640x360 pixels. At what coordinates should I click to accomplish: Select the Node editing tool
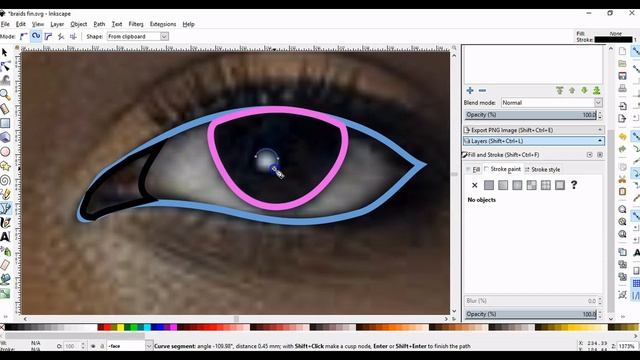click(x=5, y=67)
